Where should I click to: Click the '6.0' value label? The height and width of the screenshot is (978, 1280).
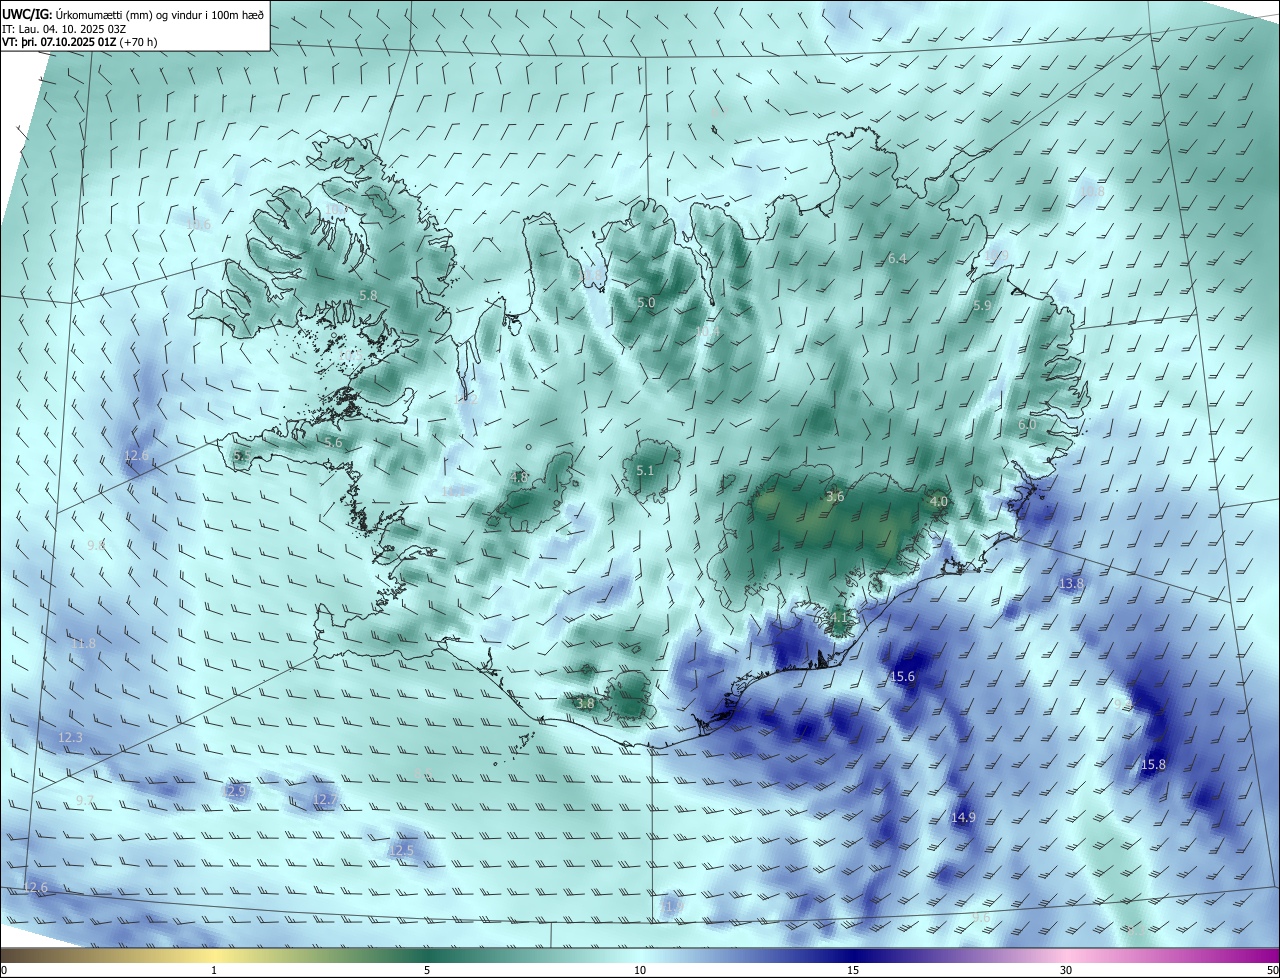(x=1027, y=425)
